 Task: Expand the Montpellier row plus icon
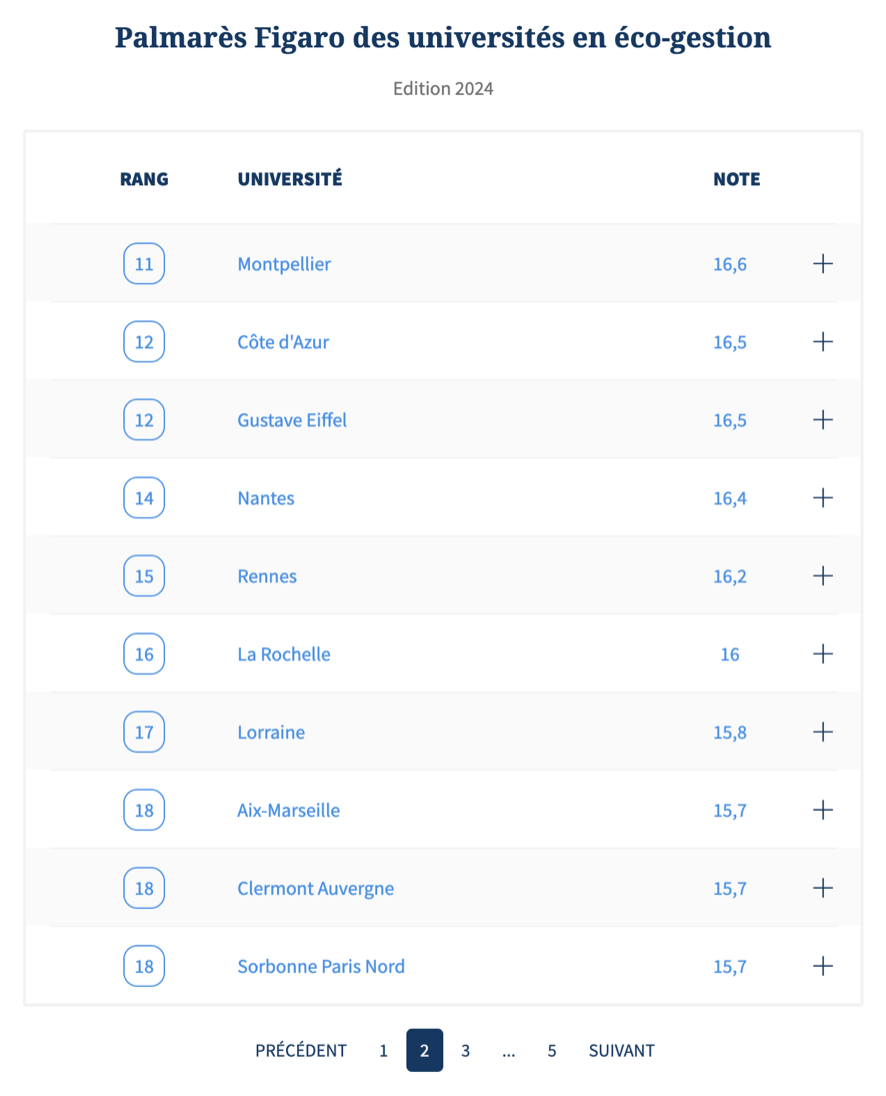pos(822,264)
